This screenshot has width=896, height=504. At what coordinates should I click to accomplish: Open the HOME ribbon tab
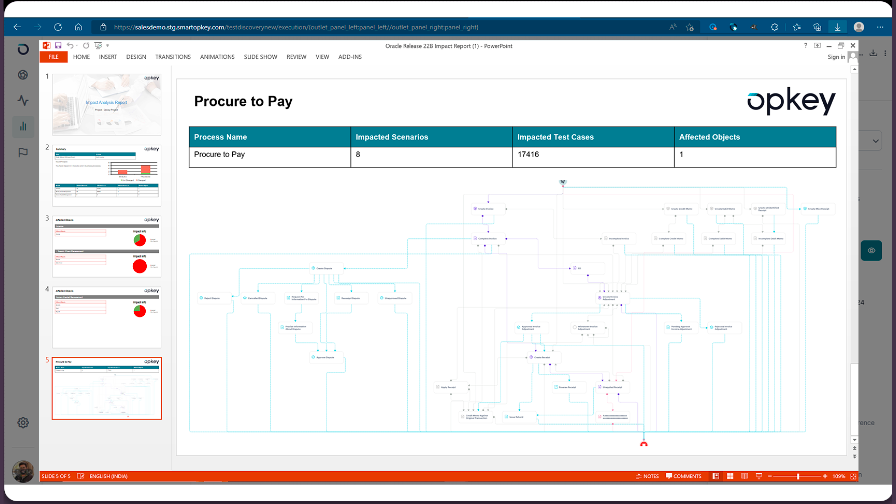[x=81, y=57]
